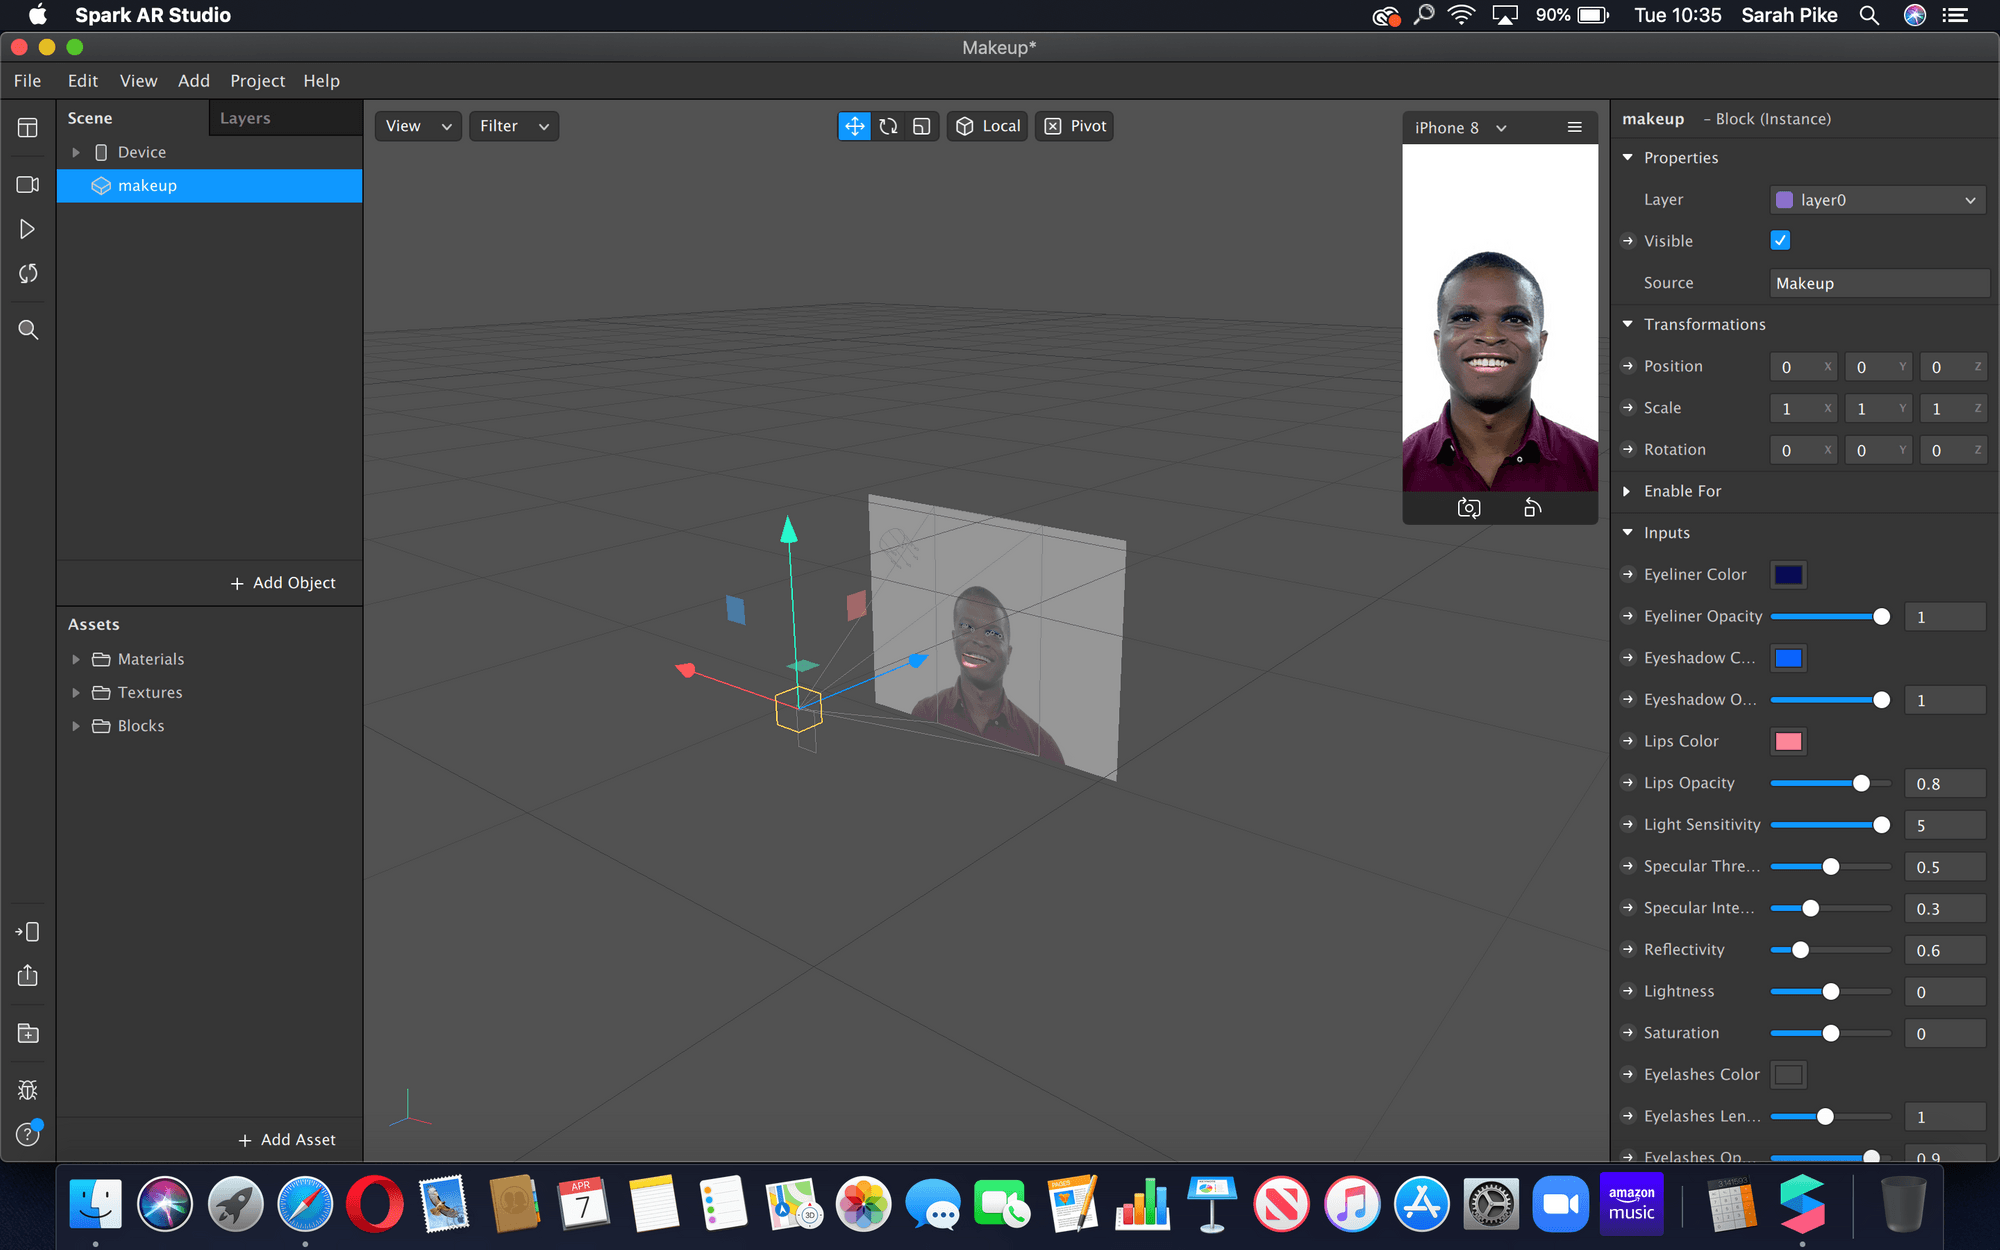This screenshot has width=2000, height=1250.
Task: Click the restart icon in left sidebar
Action: click(x=28, y=274)
